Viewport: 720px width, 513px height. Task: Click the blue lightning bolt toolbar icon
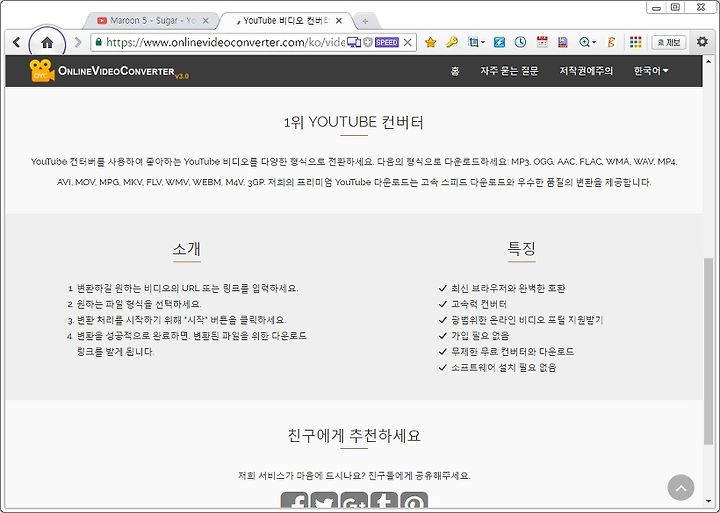click(499, 42)
